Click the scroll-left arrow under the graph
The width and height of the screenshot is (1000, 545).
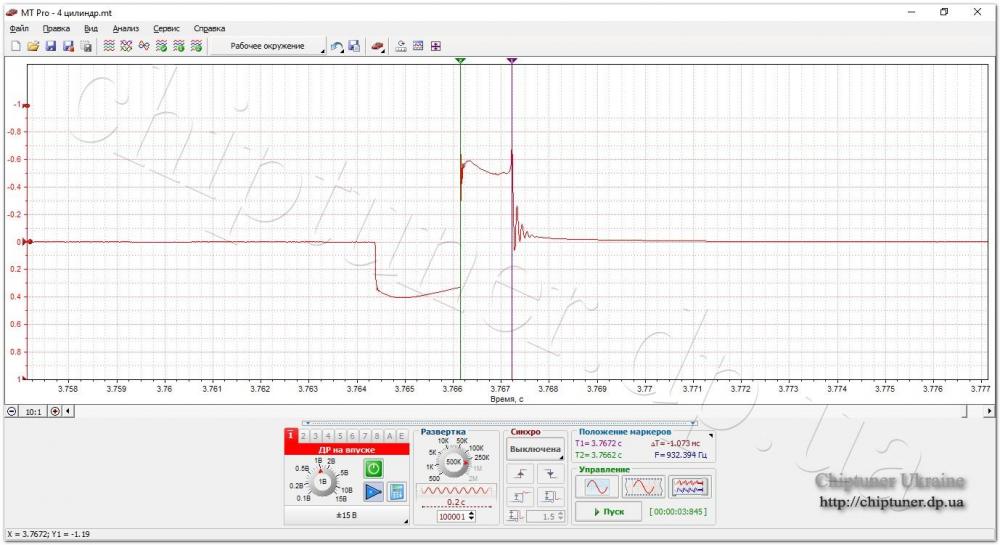pyautogui.click(x=68, y=412)
